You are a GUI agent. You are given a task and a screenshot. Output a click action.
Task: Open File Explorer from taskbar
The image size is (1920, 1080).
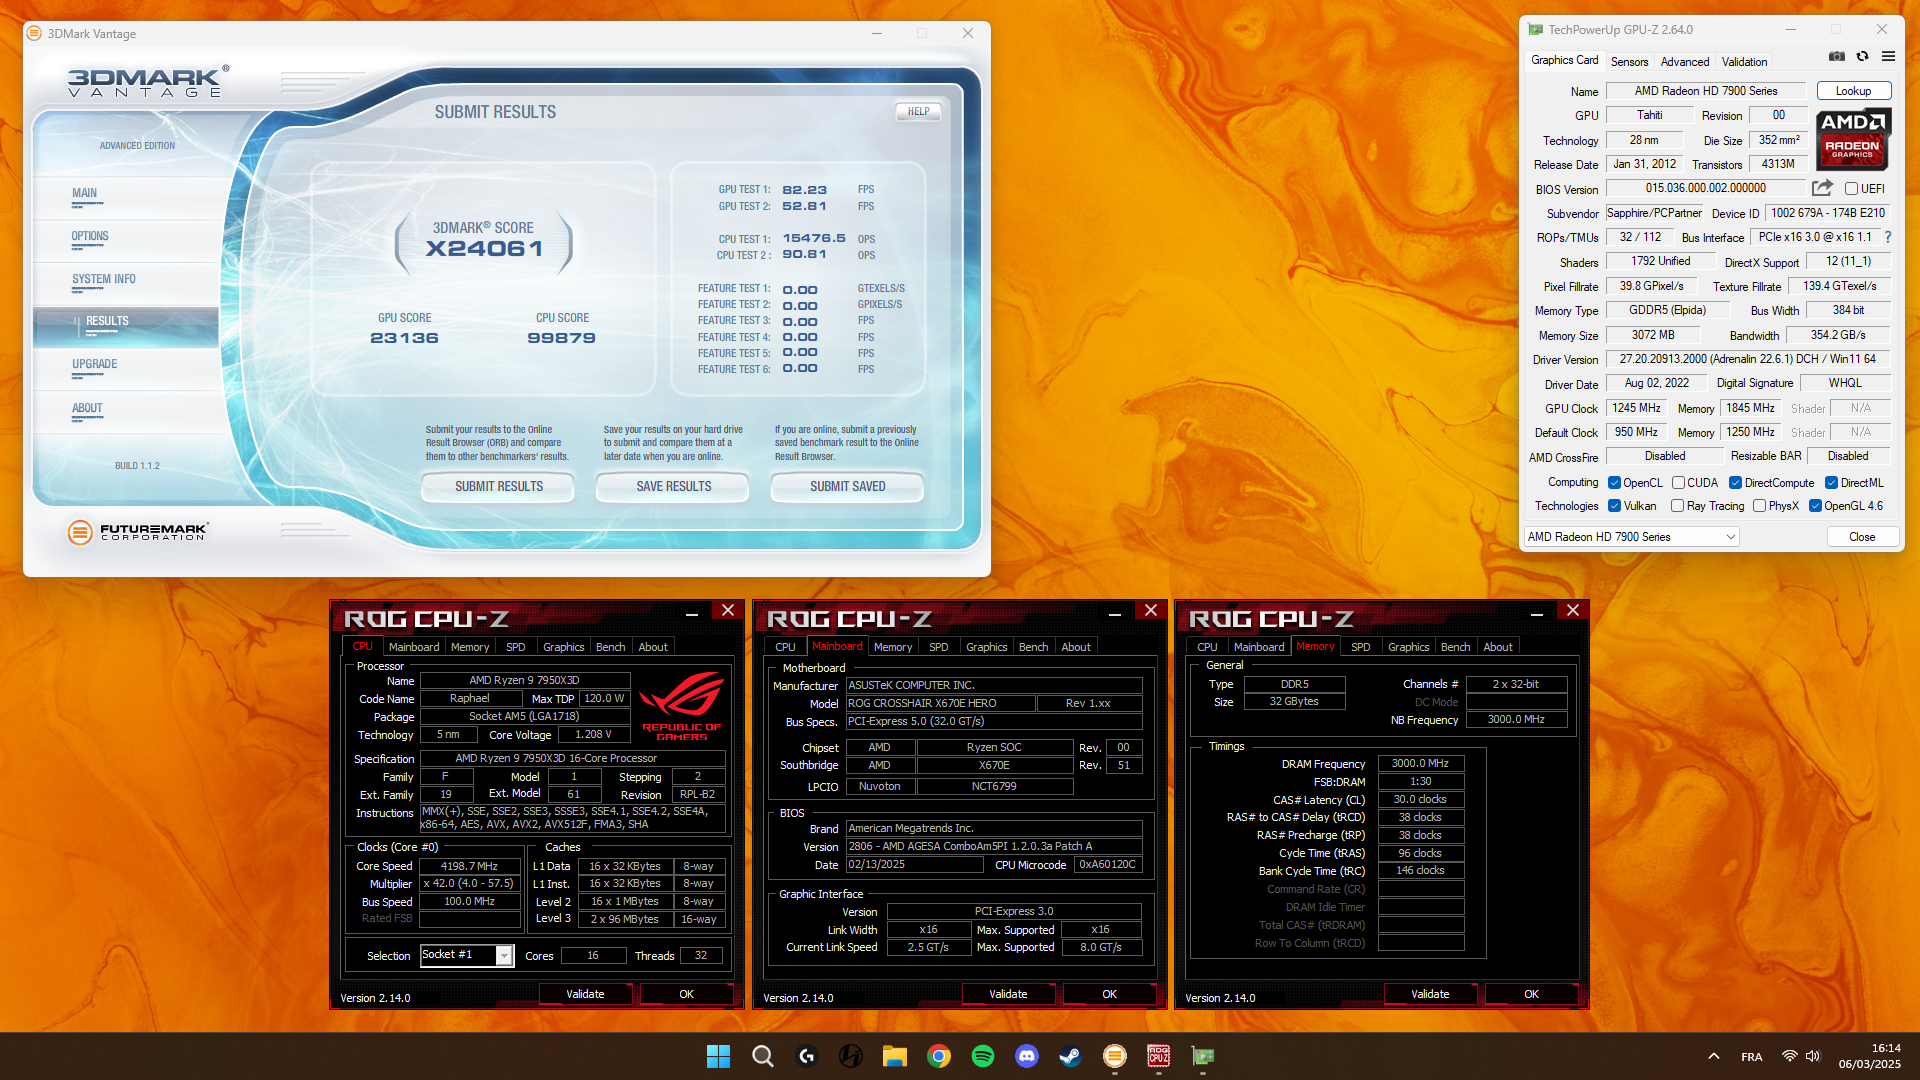894,1056
